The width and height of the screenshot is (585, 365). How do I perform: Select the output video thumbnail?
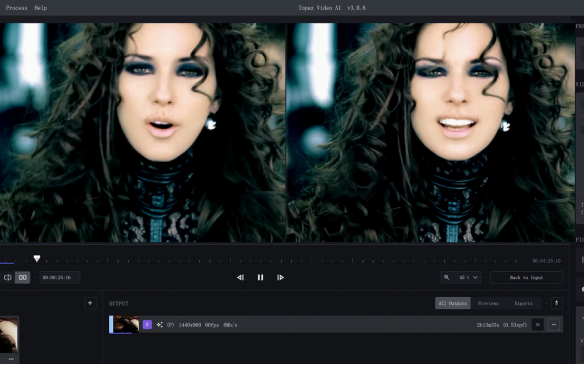click(x=126, y=324)
